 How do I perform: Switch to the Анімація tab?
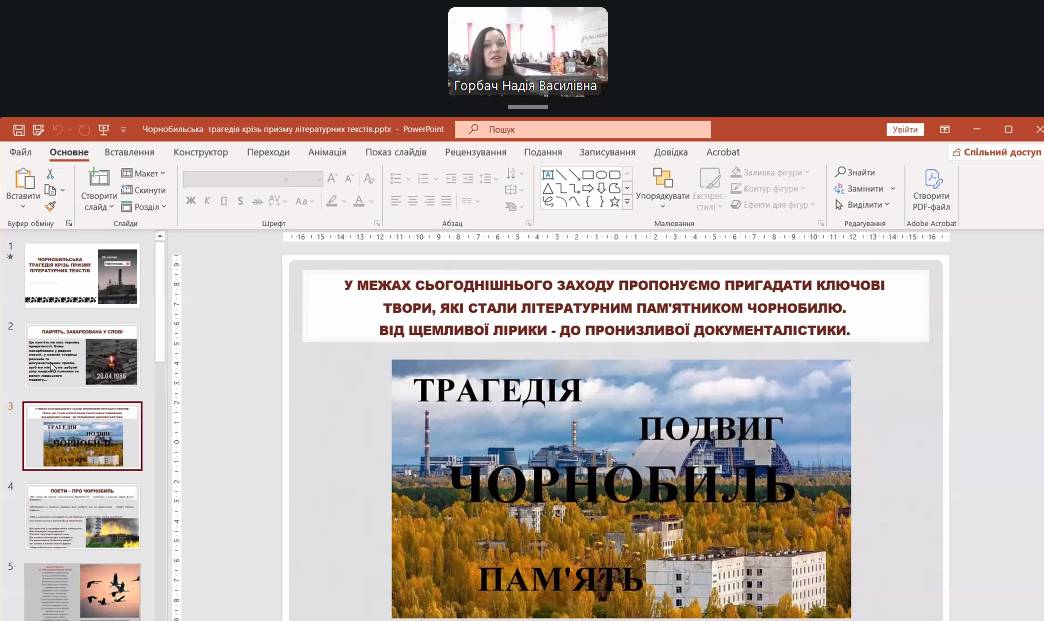click(x=327, y=152)
